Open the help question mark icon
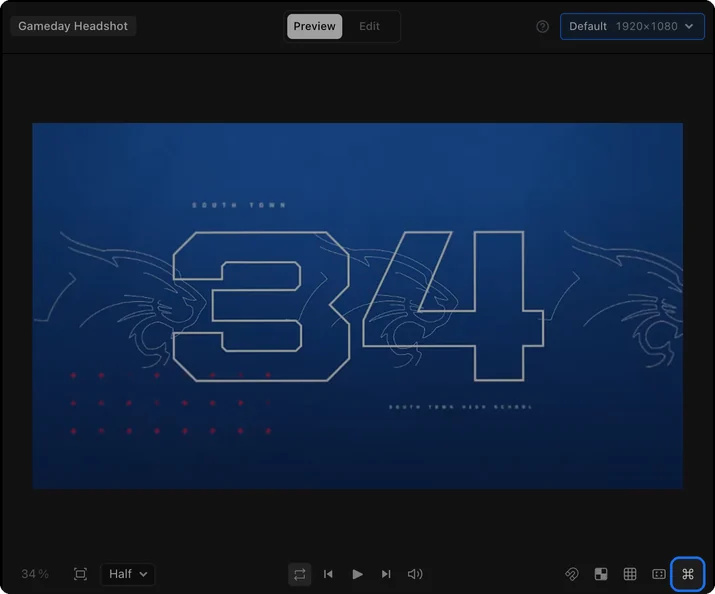This screenshot has width=715, height=594. (x=542, y=26)
